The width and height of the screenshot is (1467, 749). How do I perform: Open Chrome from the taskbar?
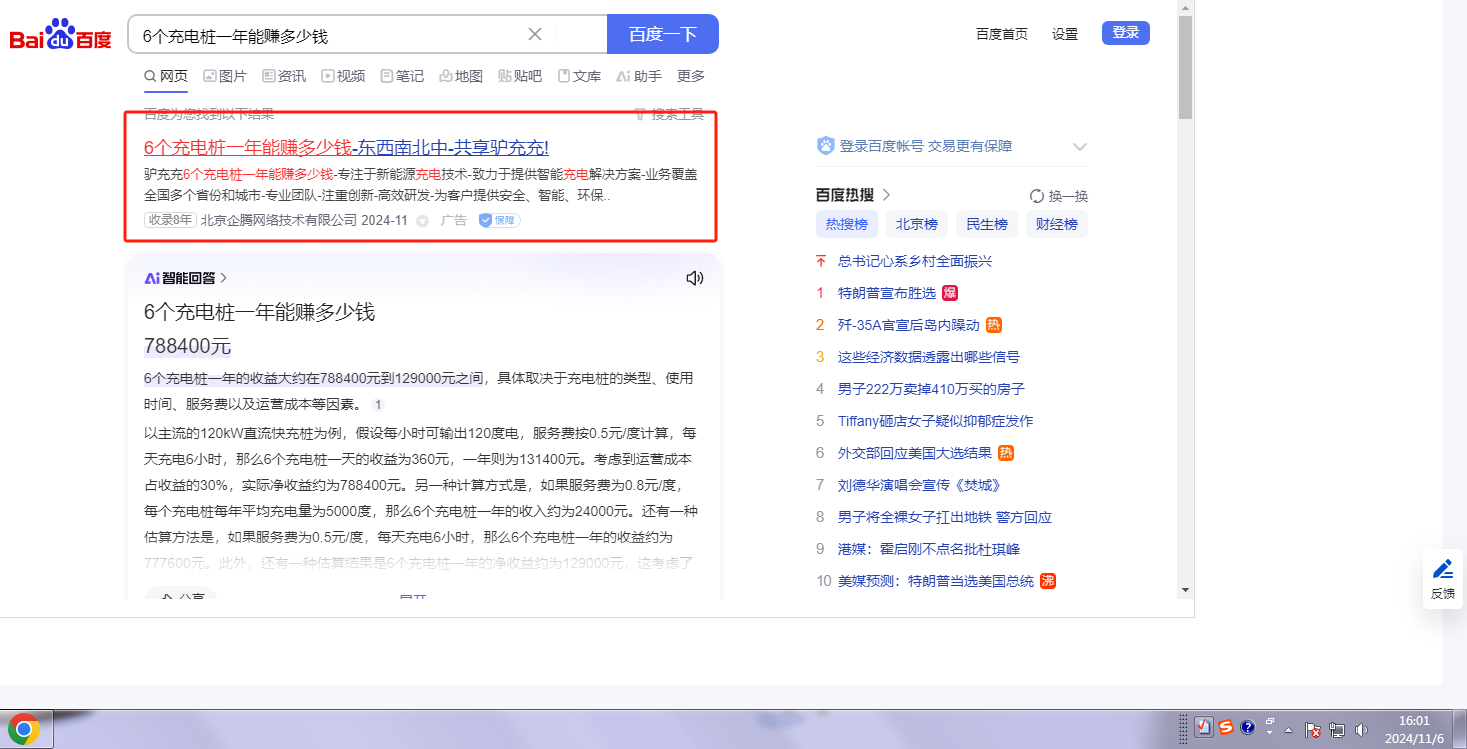coord(25,729)
